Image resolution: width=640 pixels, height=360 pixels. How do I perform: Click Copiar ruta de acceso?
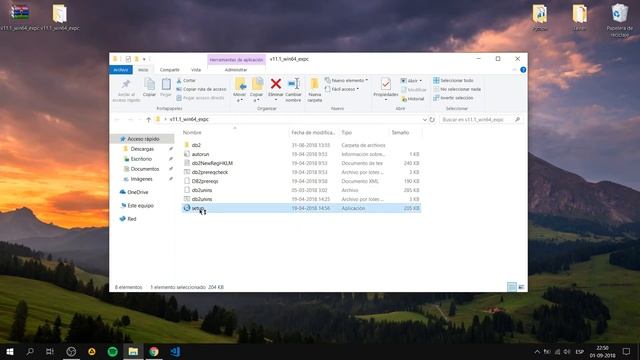[201, 89]
